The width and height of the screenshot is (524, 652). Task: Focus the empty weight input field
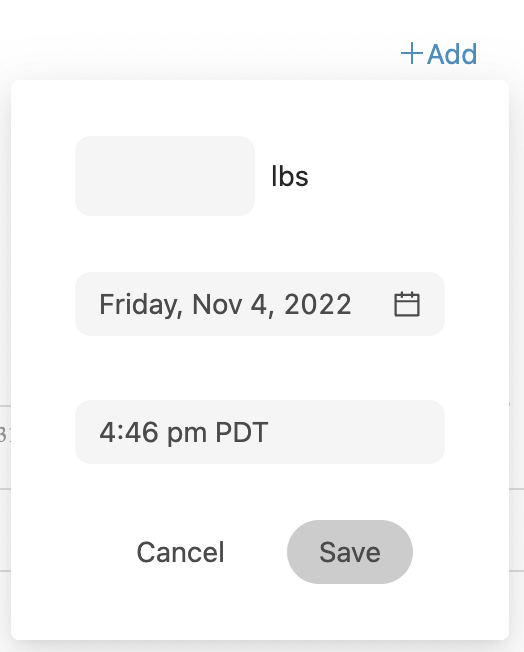click(165, 176)
